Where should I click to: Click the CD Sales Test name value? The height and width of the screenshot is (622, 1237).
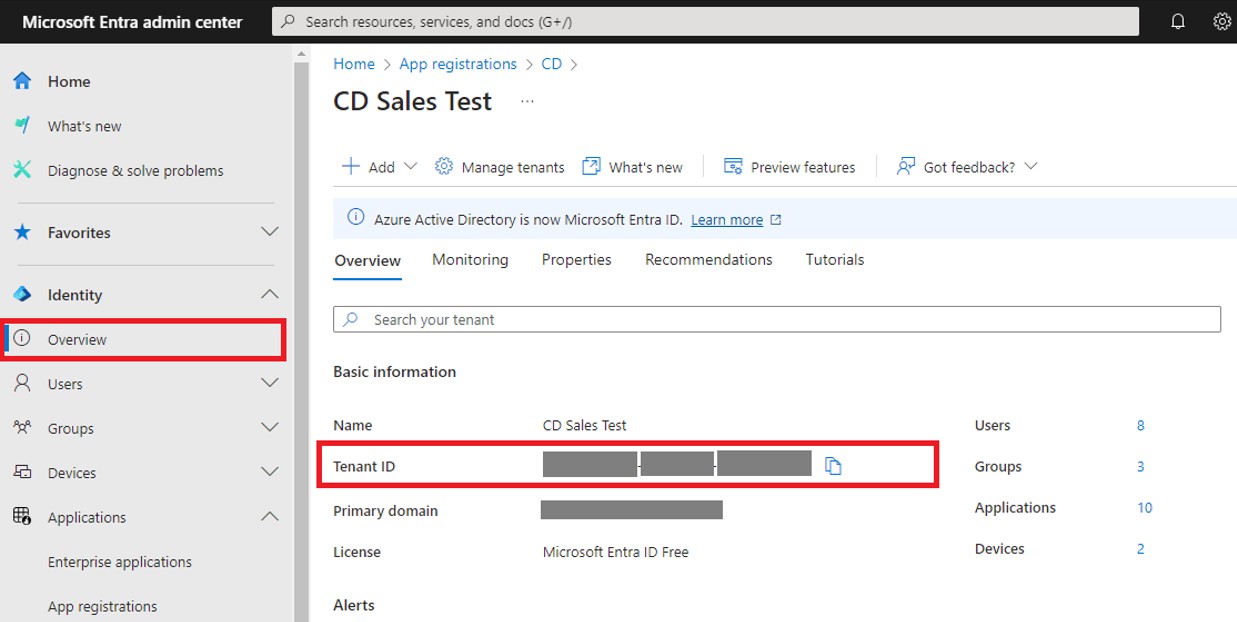(x=585, y=425)
